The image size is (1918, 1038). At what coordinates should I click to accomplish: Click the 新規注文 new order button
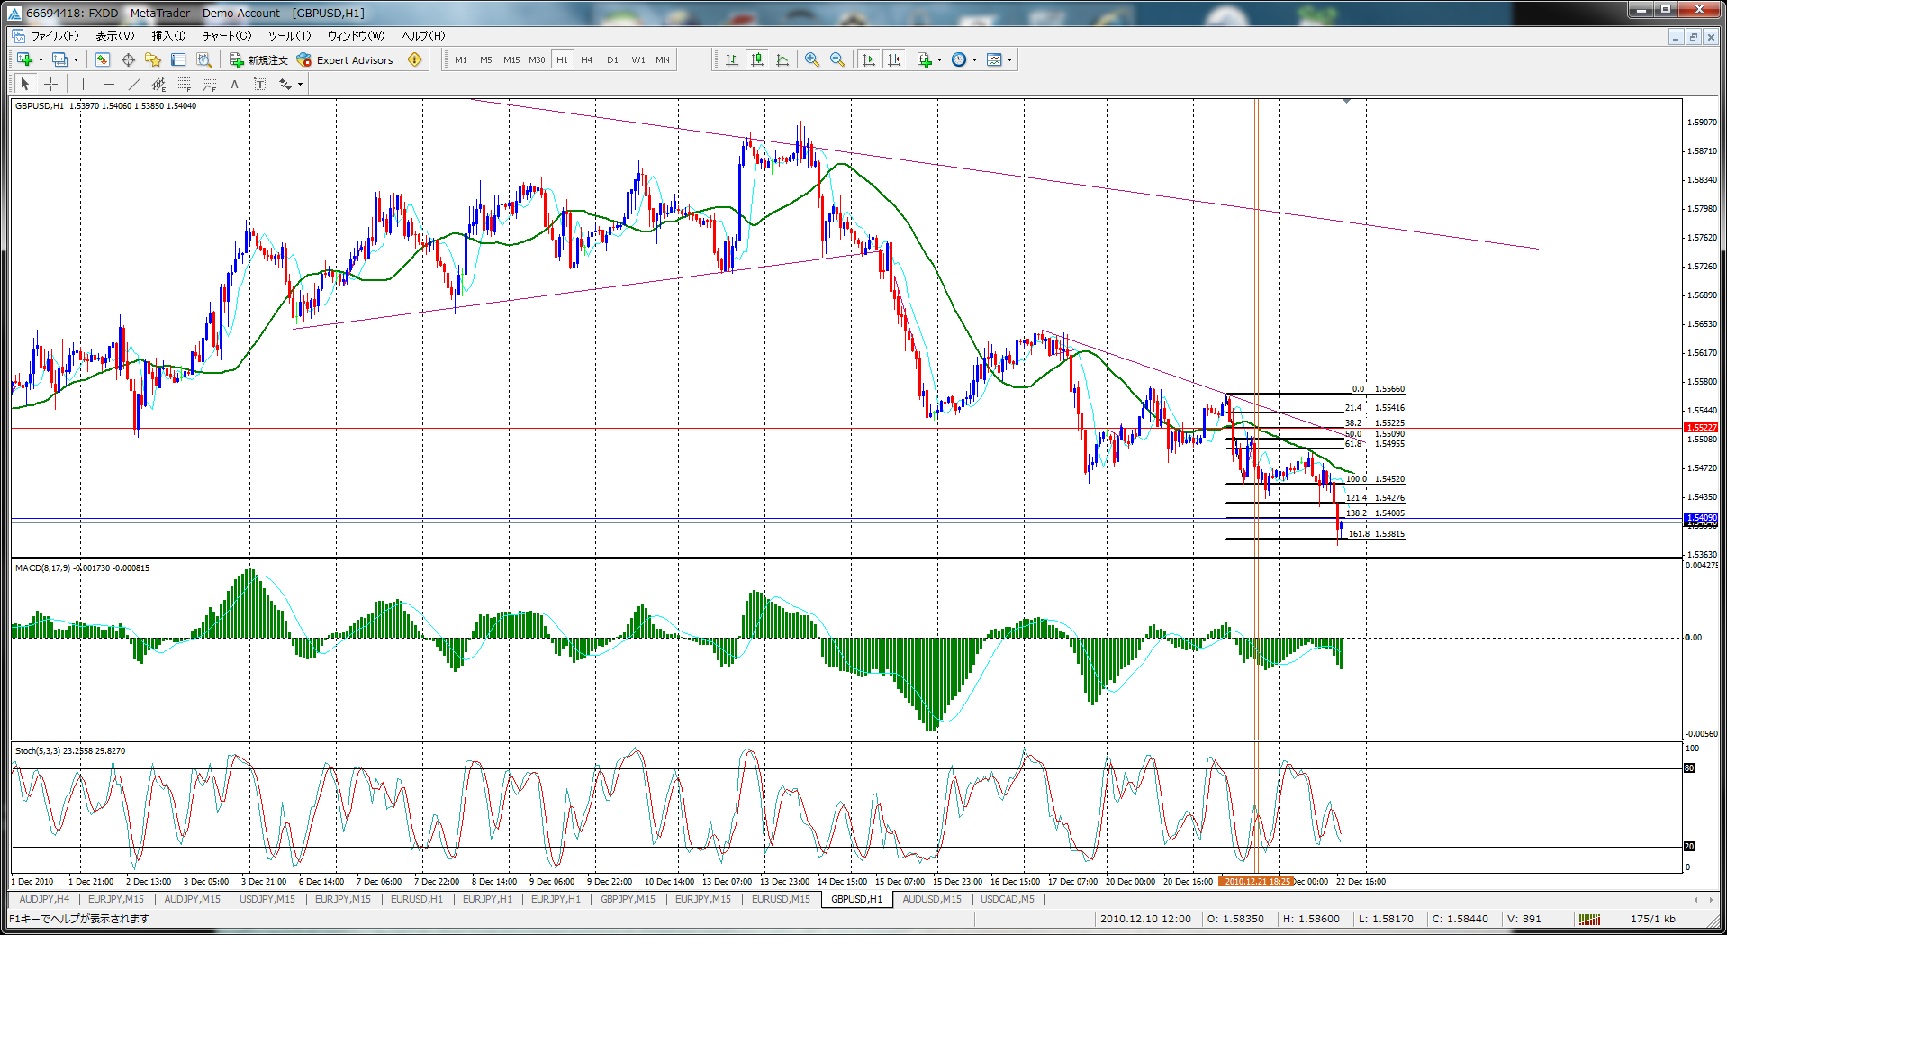click(x=258, y=60)
